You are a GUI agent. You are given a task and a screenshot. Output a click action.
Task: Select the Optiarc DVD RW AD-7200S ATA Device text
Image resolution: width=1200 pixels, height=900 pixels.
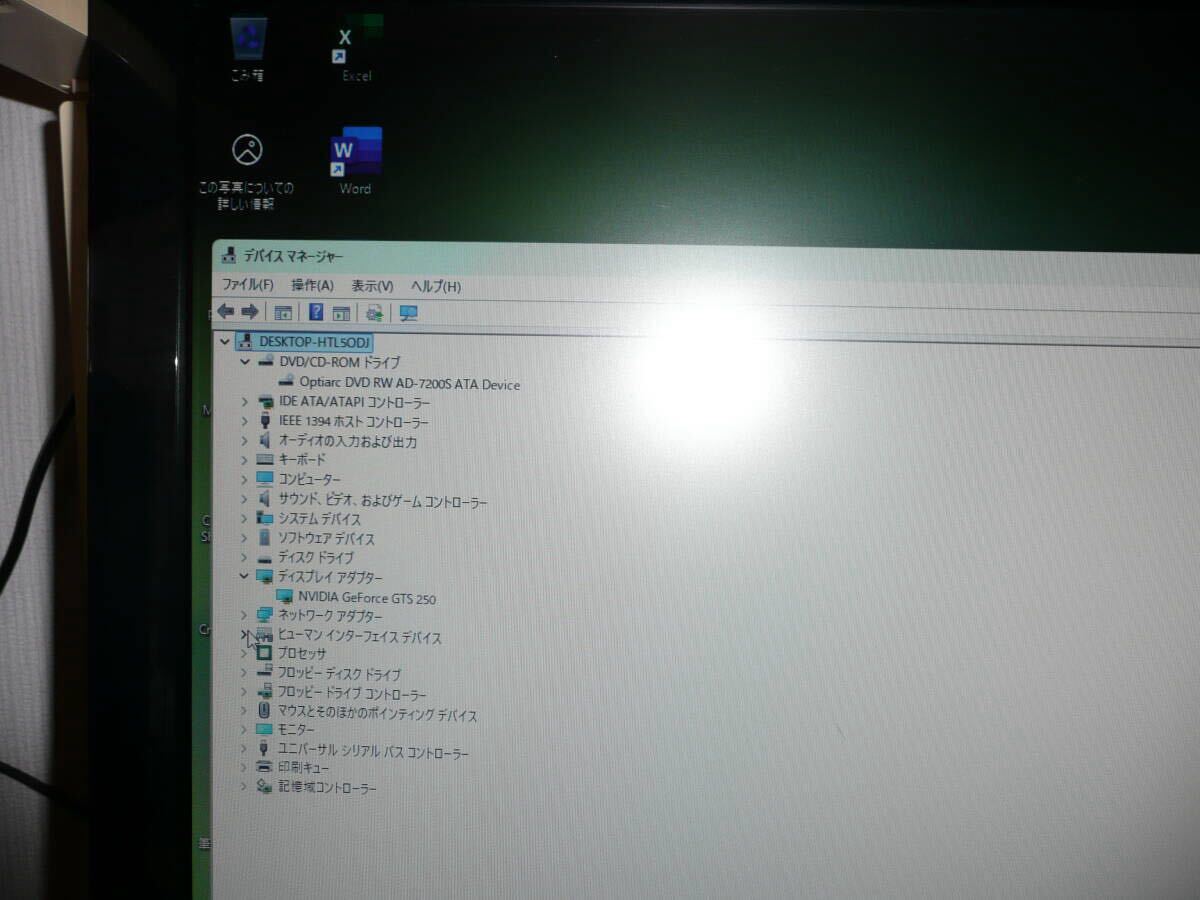tap(410, 384)
